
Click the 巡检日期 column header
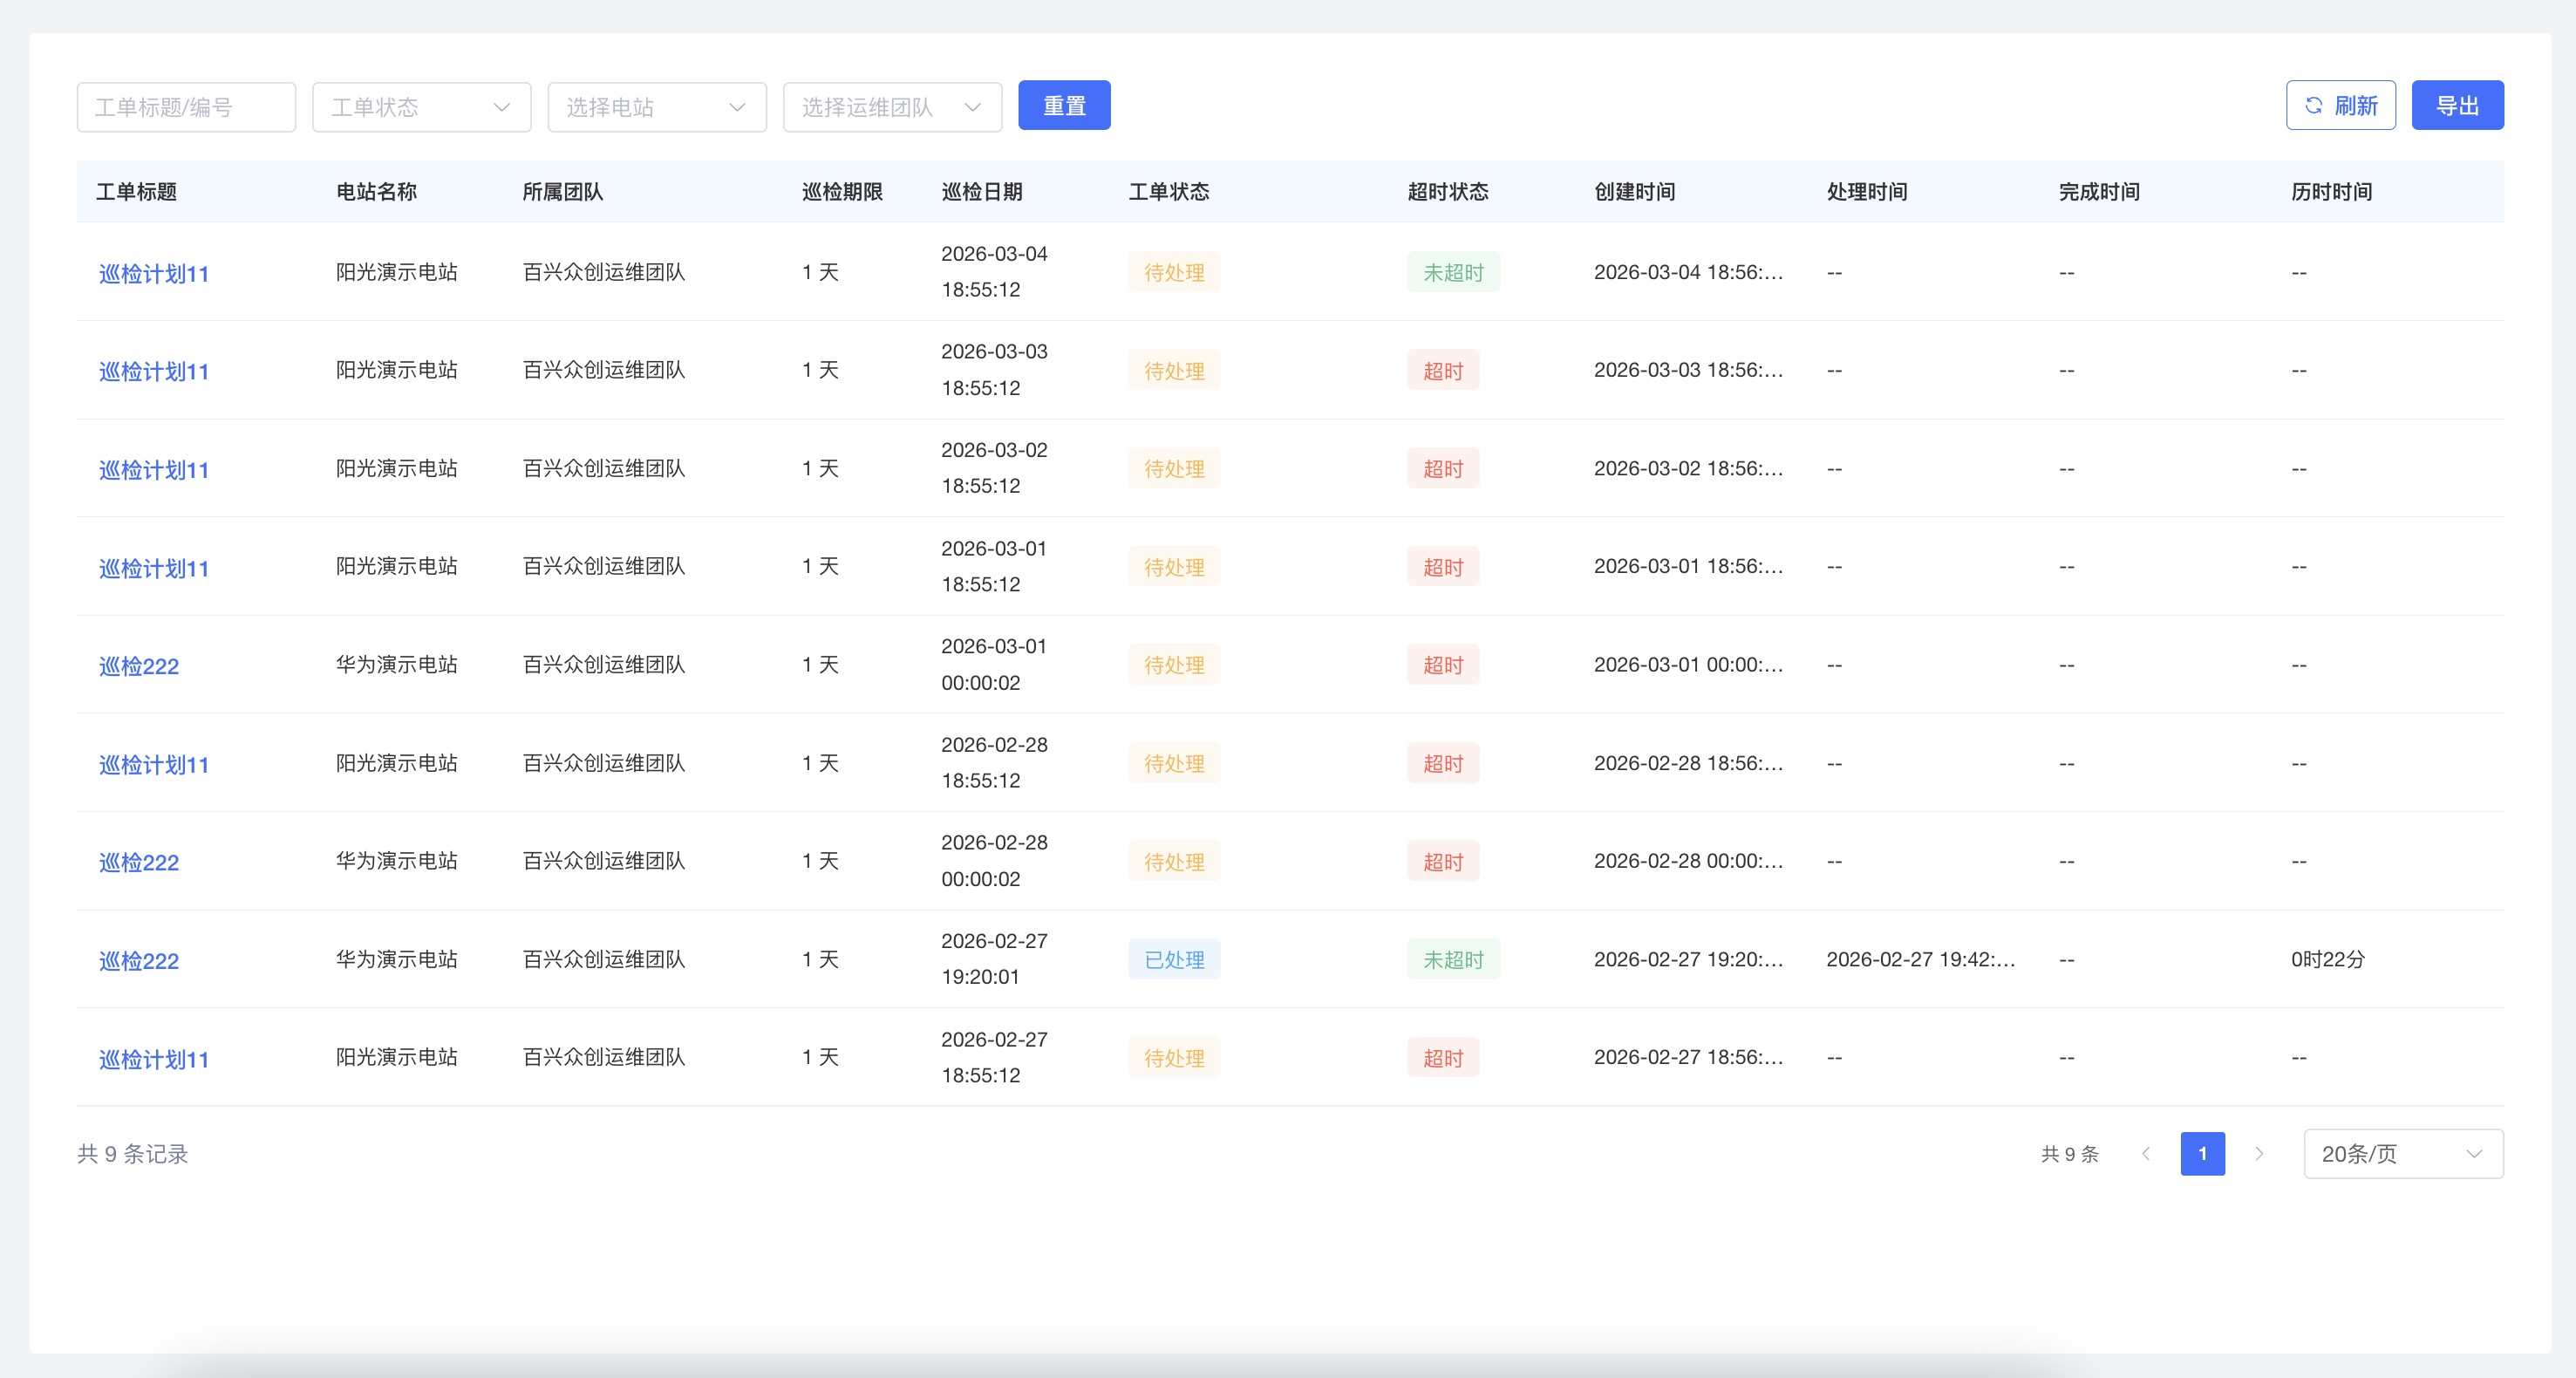982,192
